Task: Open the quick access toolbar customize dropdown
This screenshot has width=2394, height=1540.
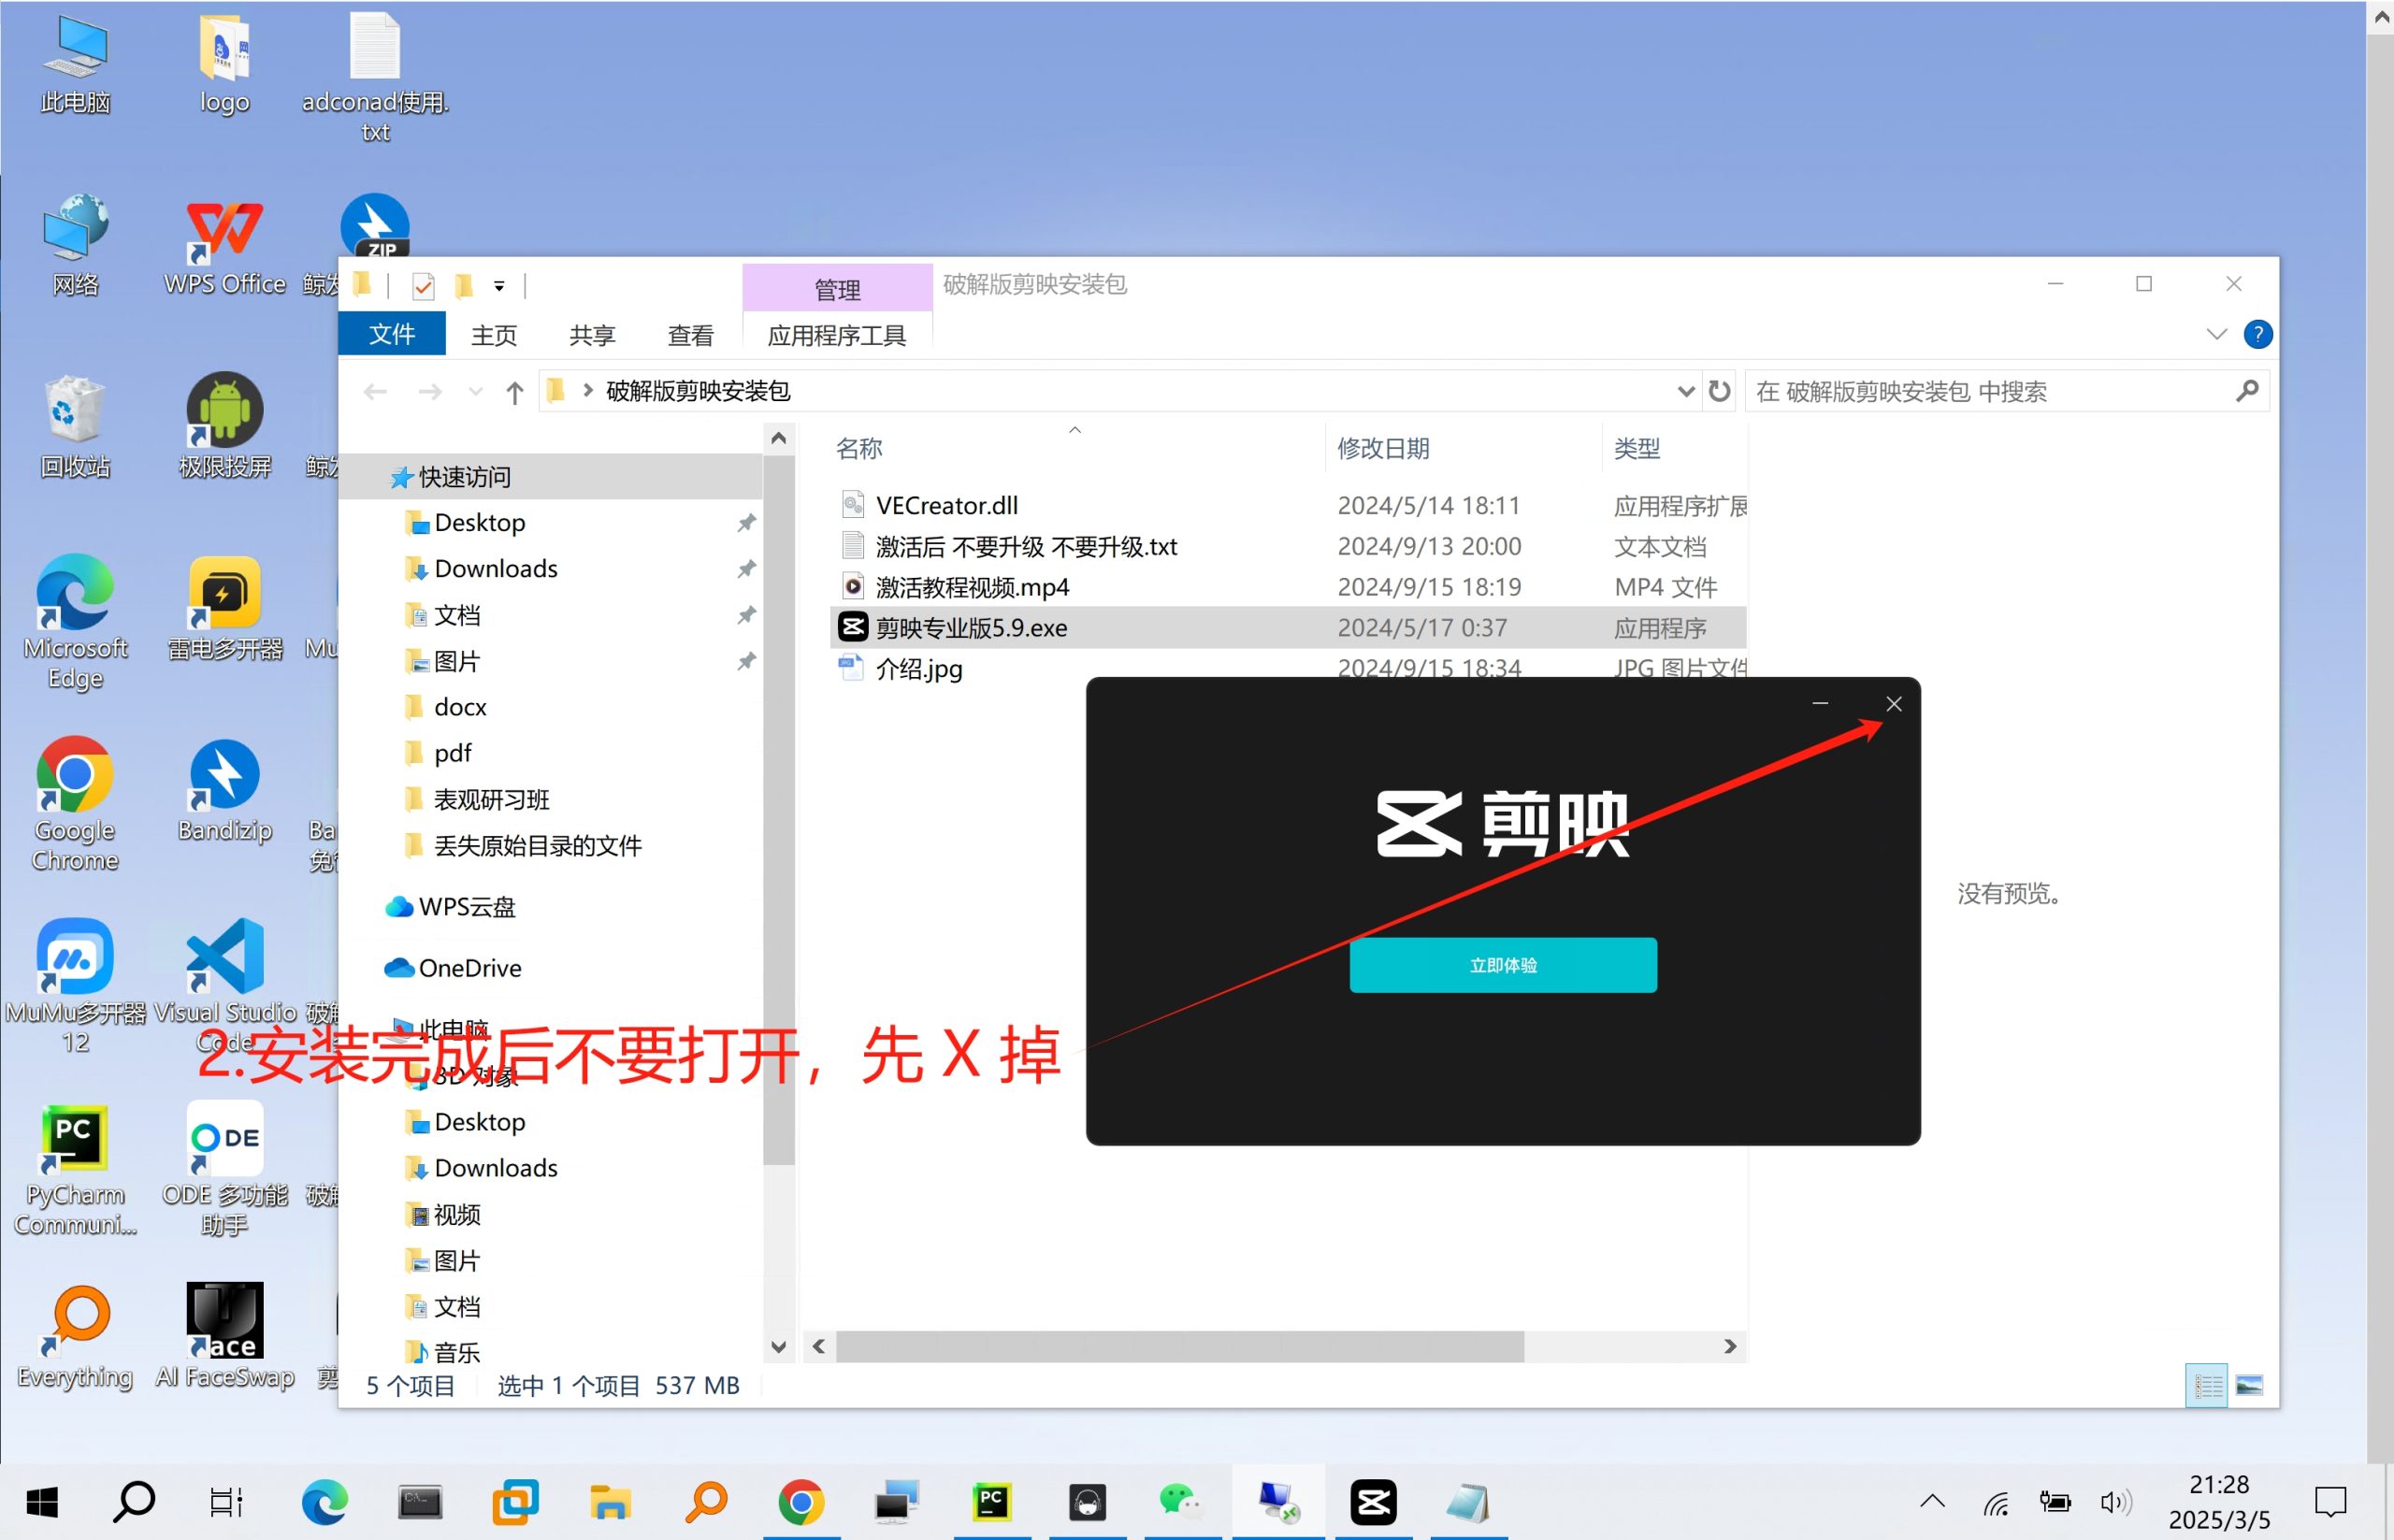Action: tap(499, 287)
